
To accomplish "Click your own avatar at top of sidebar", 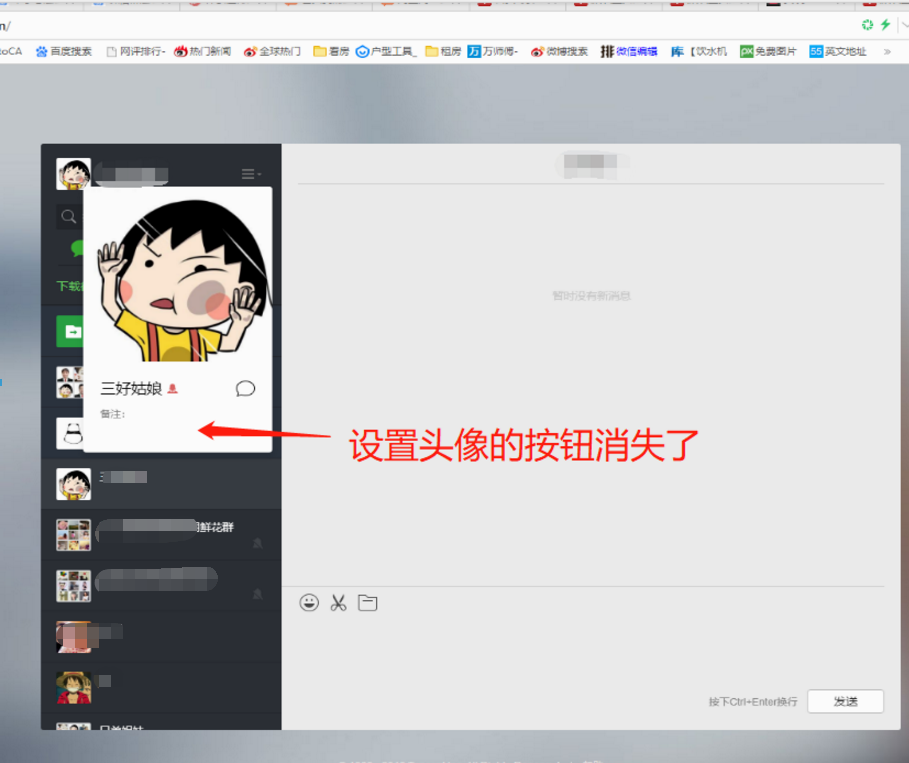I will pyautogui.click(x=73, y=173).
